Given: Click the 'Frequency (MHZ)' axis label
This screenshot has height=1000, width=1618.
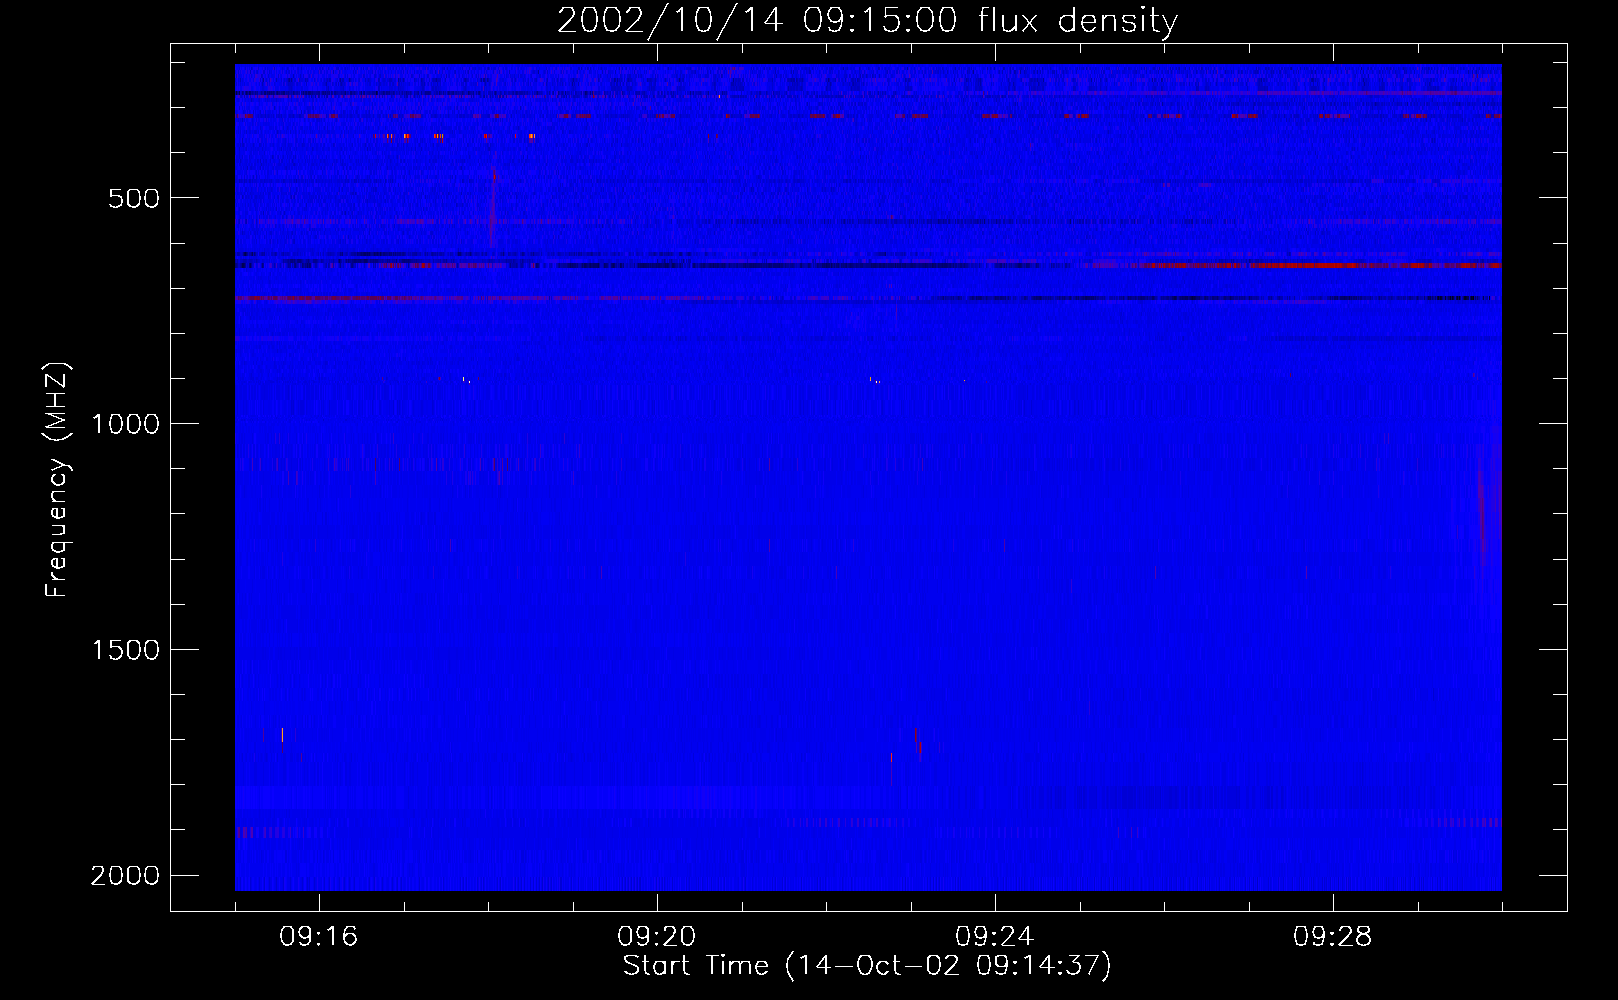Looking at the screenshot, I should (x=58, y=480).
